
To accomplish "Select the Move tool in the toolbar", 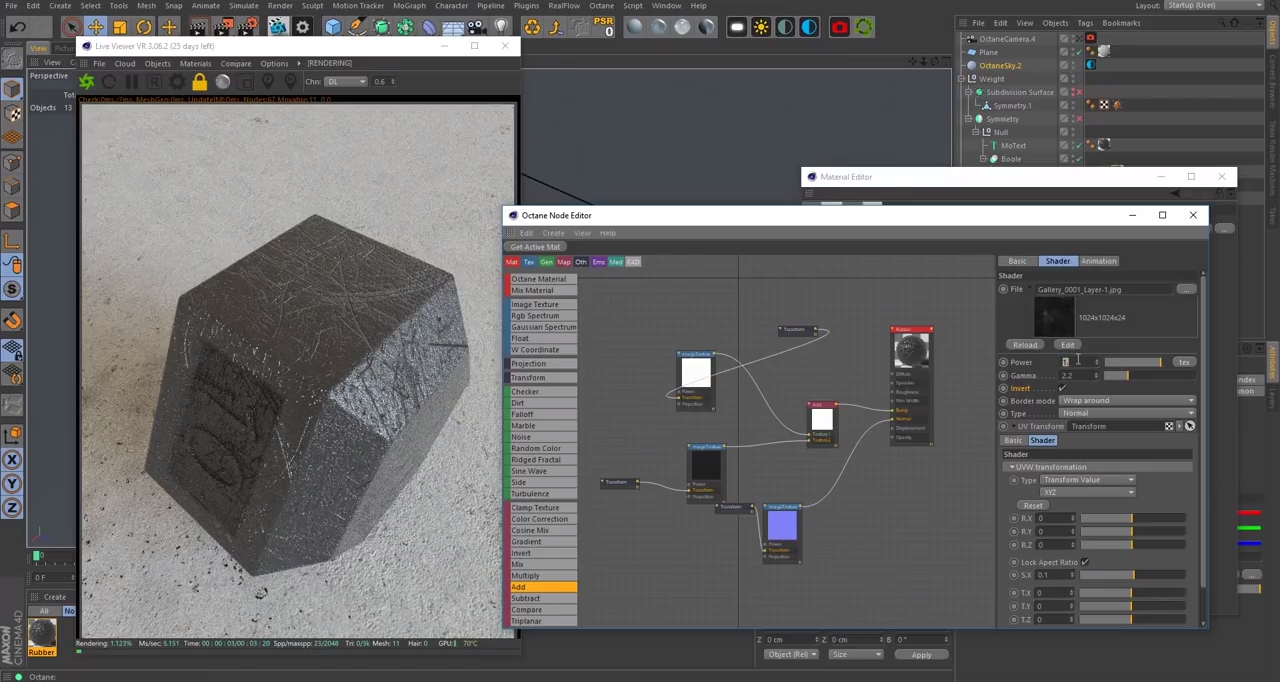I will tap(95, 27).
